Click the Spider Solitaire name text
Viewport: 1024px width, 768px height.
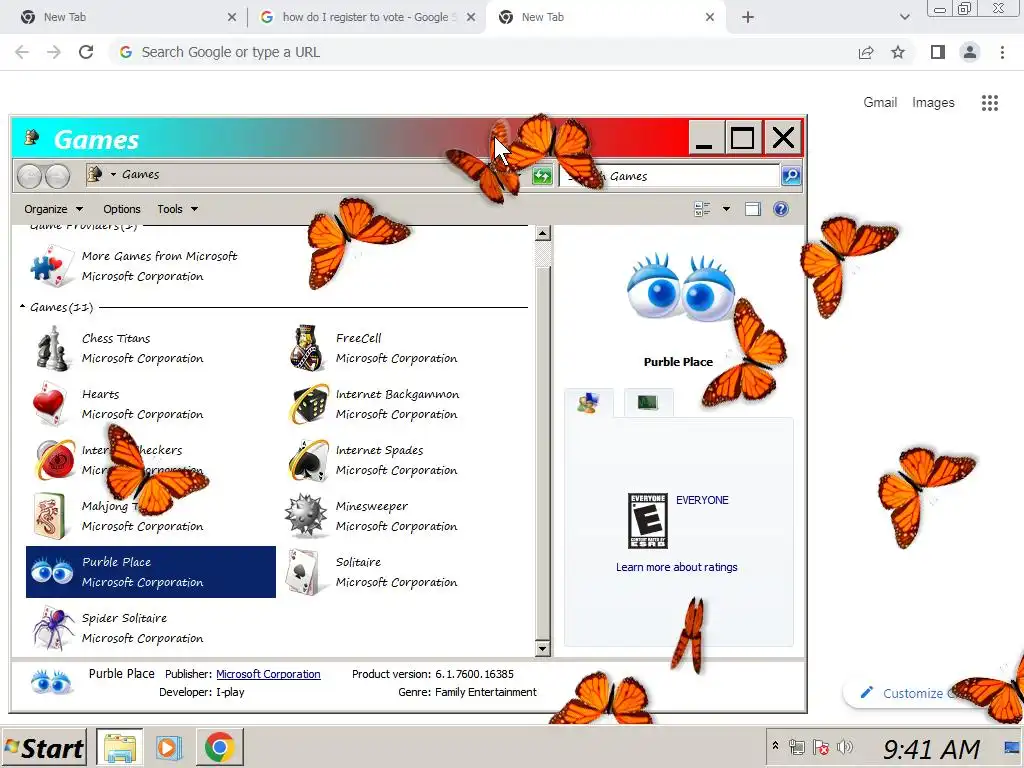coord(124,618)
